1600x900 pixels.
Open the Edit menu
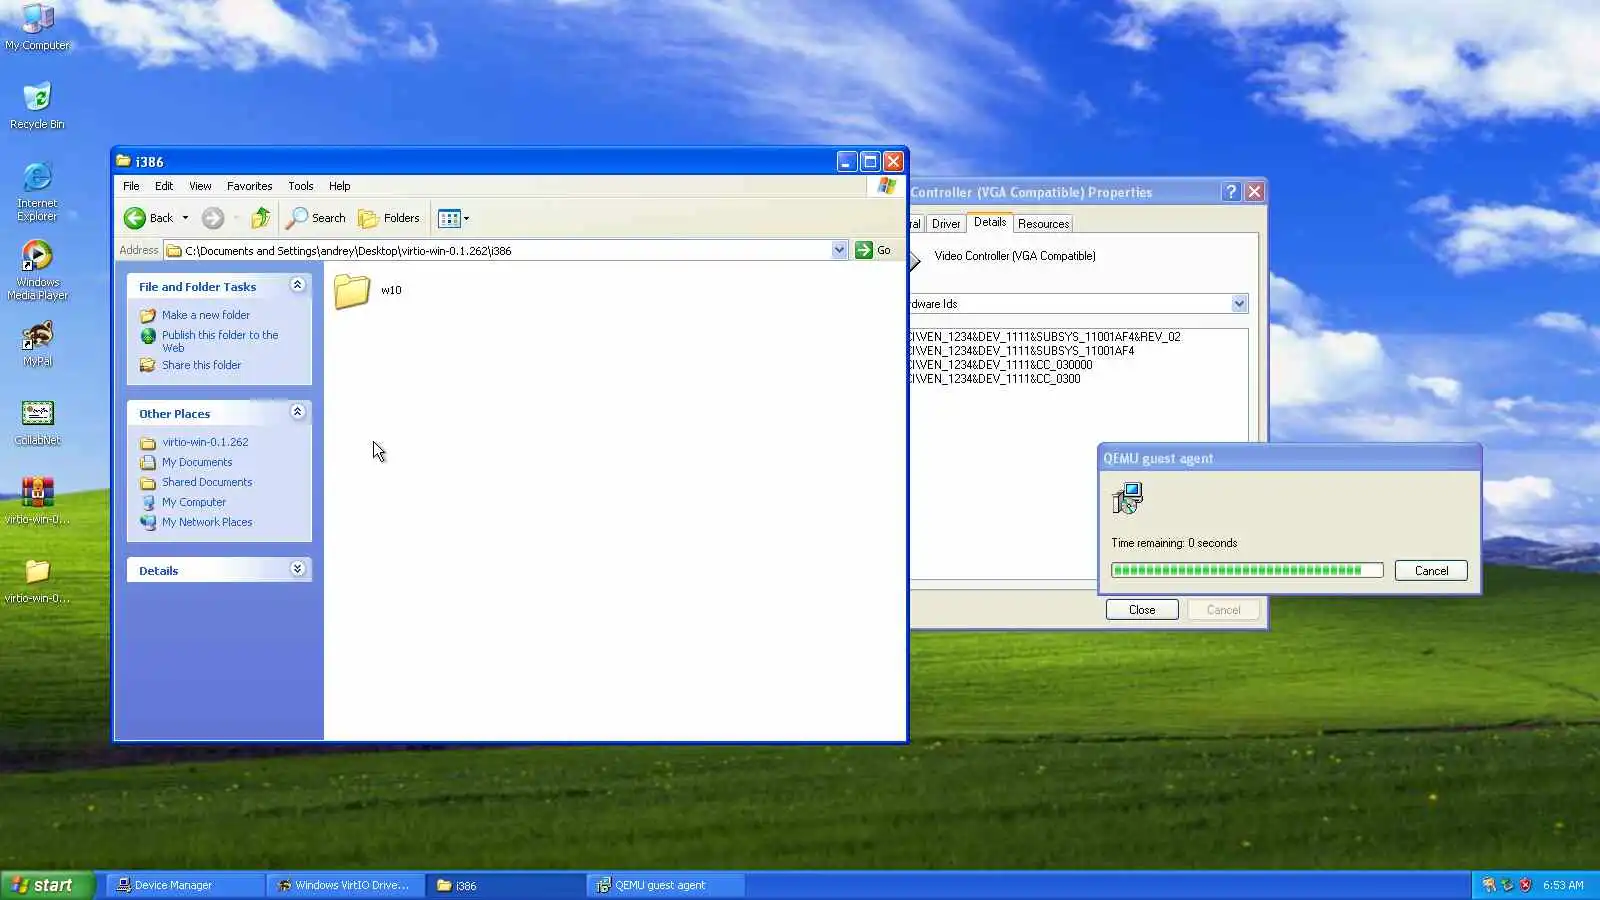pyautogui.click(x=164, y=186)
